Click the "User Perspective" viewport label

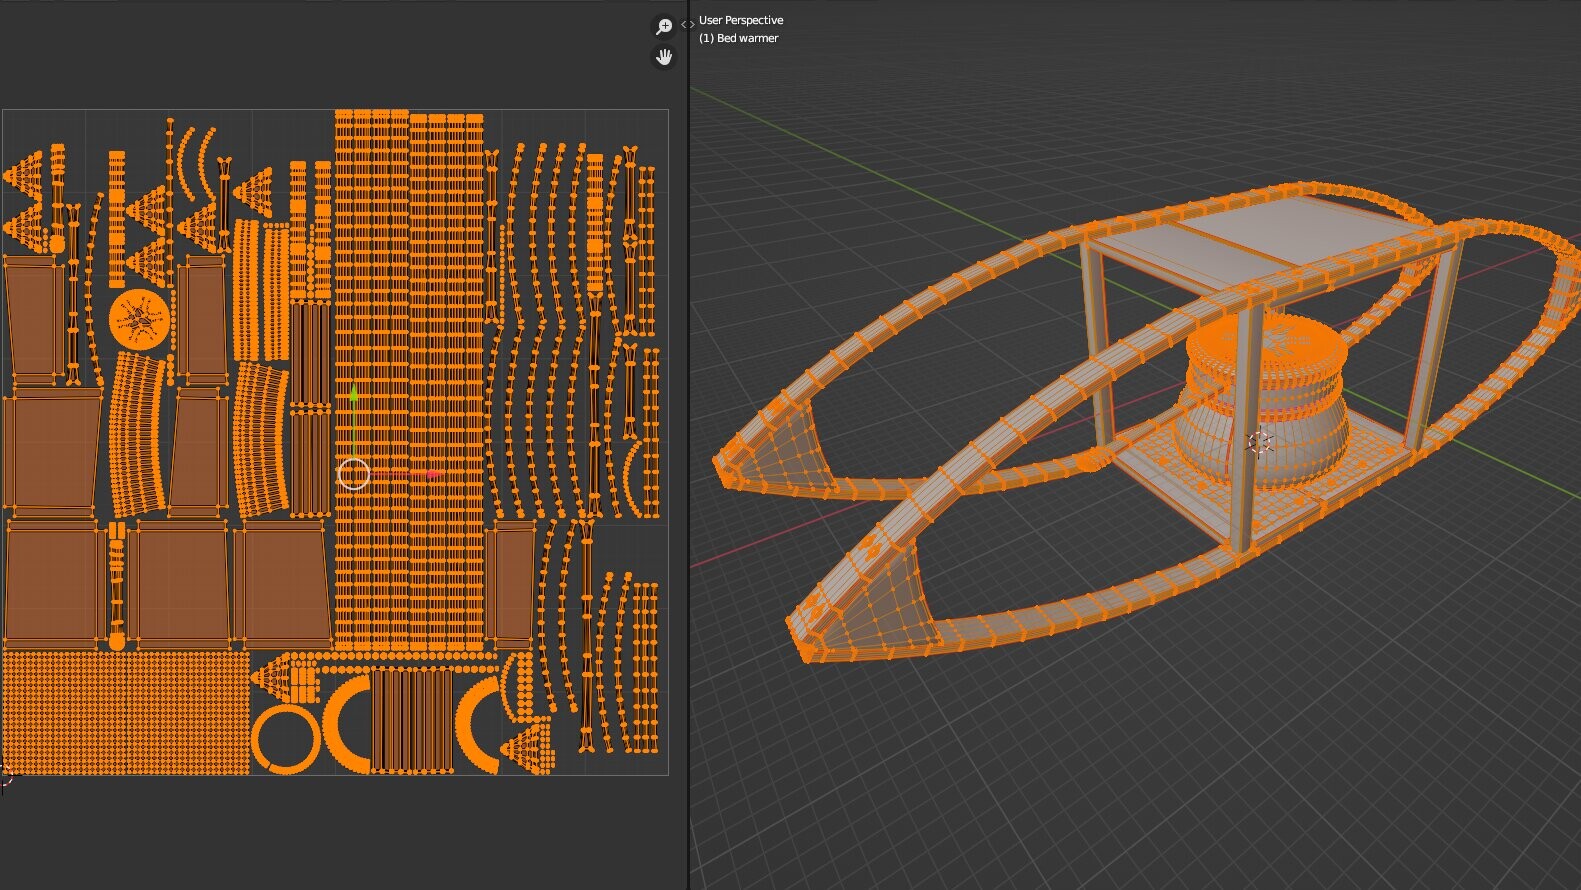pyautogui.click(x=741, y=20)
